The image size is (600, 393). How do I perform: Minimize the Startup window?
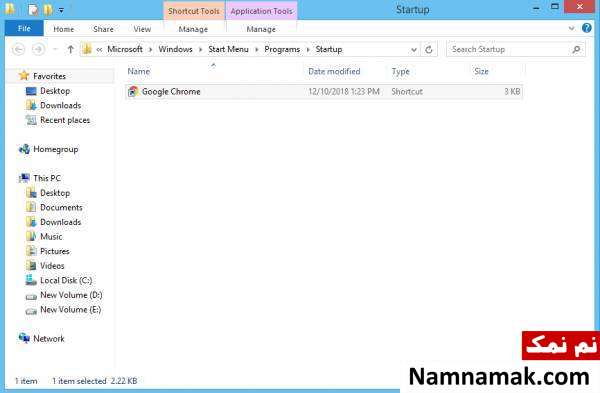tap(536, 8)
